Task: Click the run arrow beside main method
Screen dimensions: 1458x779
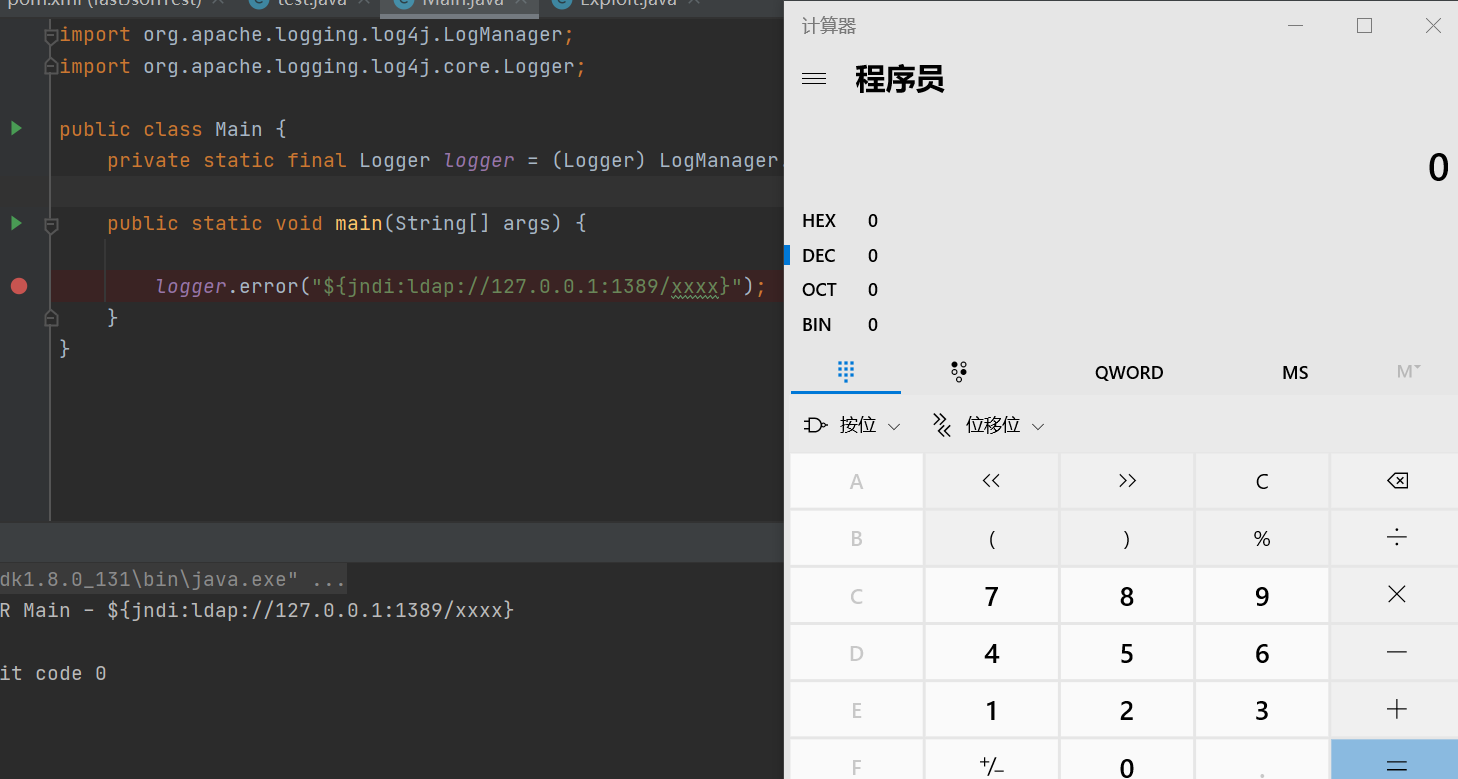Action: (16, 222)
